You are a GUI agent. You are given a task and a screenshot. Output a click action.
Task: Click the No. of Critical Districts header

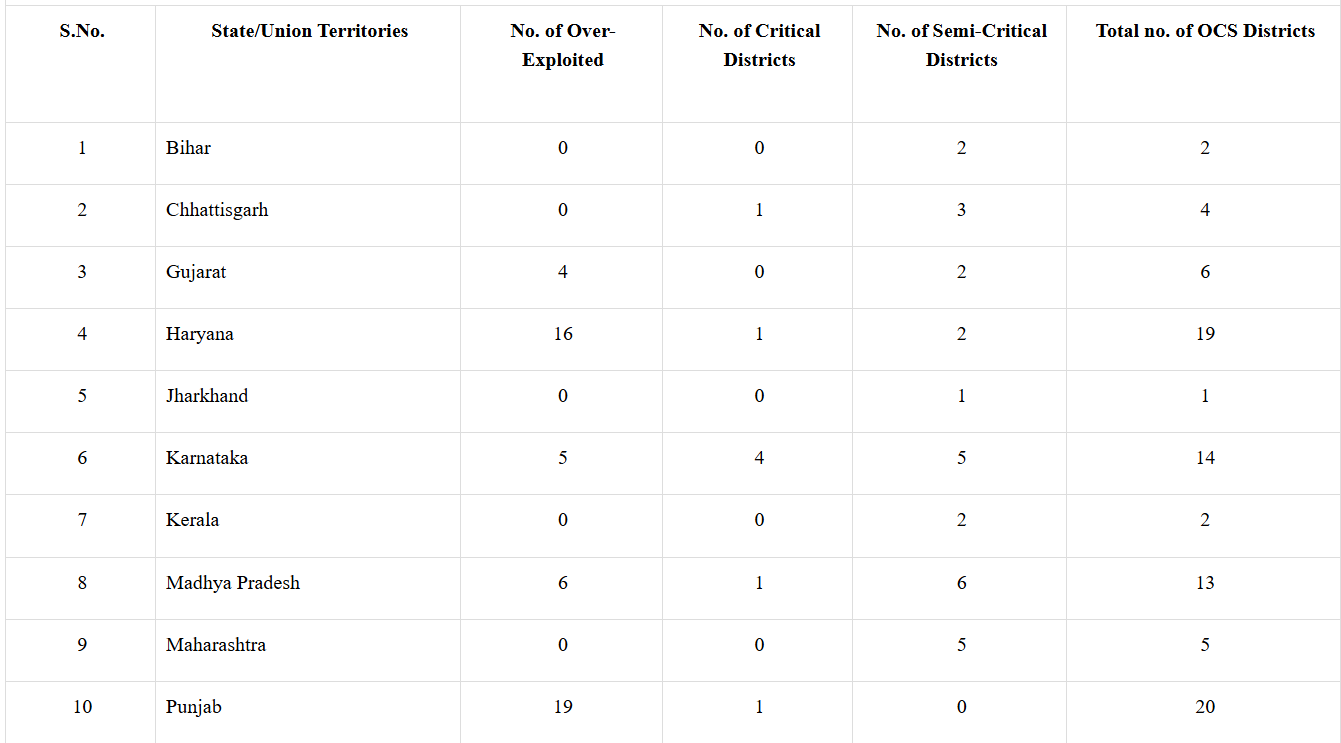tap(759, 45)
